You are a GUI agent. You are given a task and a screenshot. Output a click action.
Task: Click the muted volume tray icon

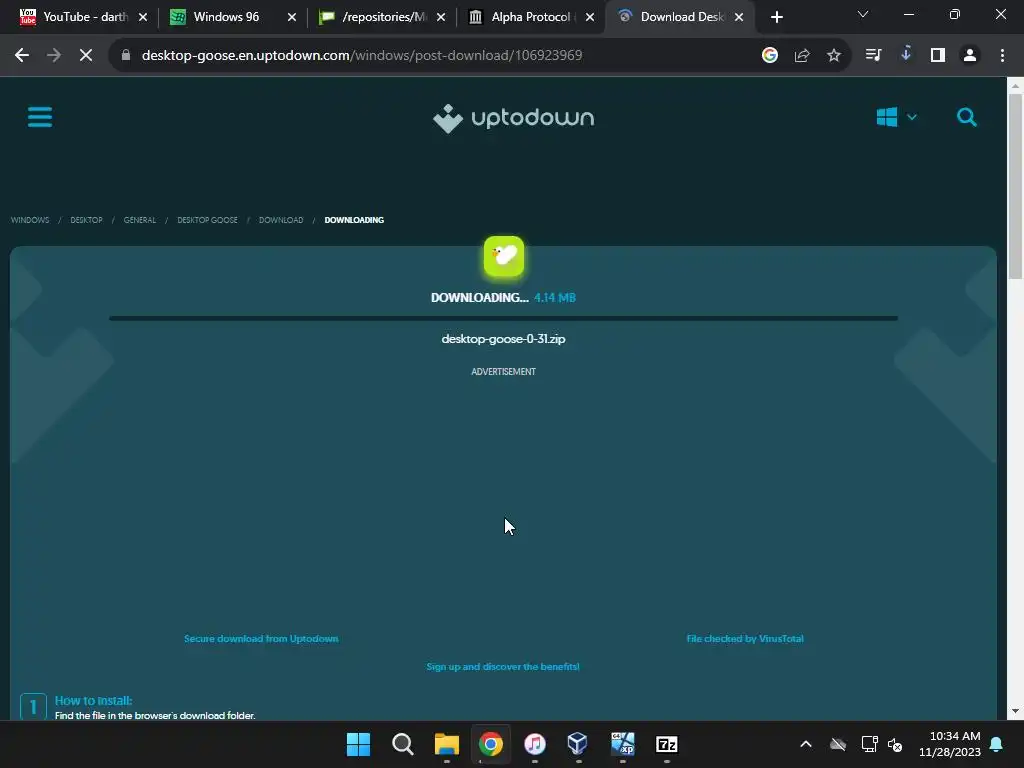(x=895, y=744)
